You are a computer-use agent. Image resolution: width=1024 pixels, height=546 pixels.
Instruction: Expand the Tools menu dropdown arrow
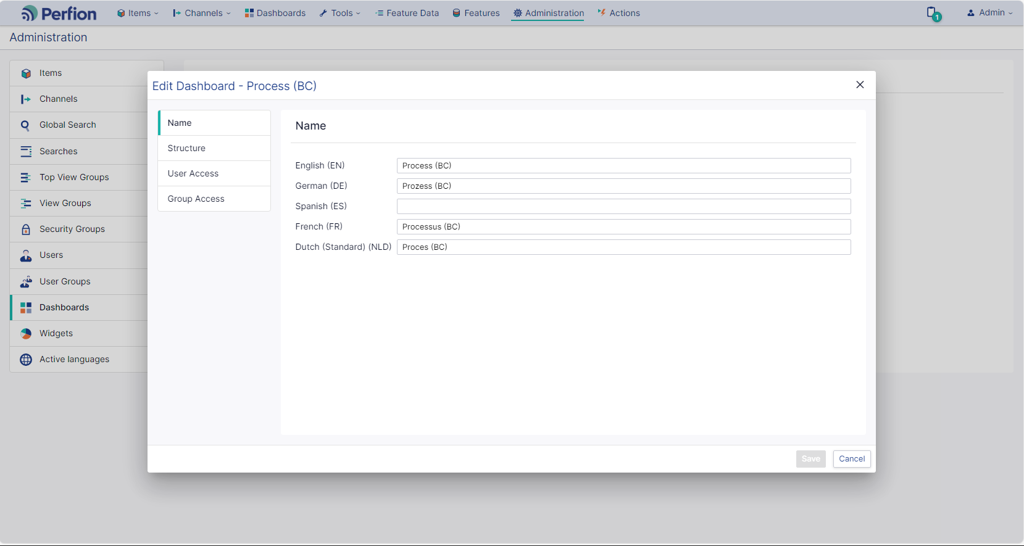358,14
